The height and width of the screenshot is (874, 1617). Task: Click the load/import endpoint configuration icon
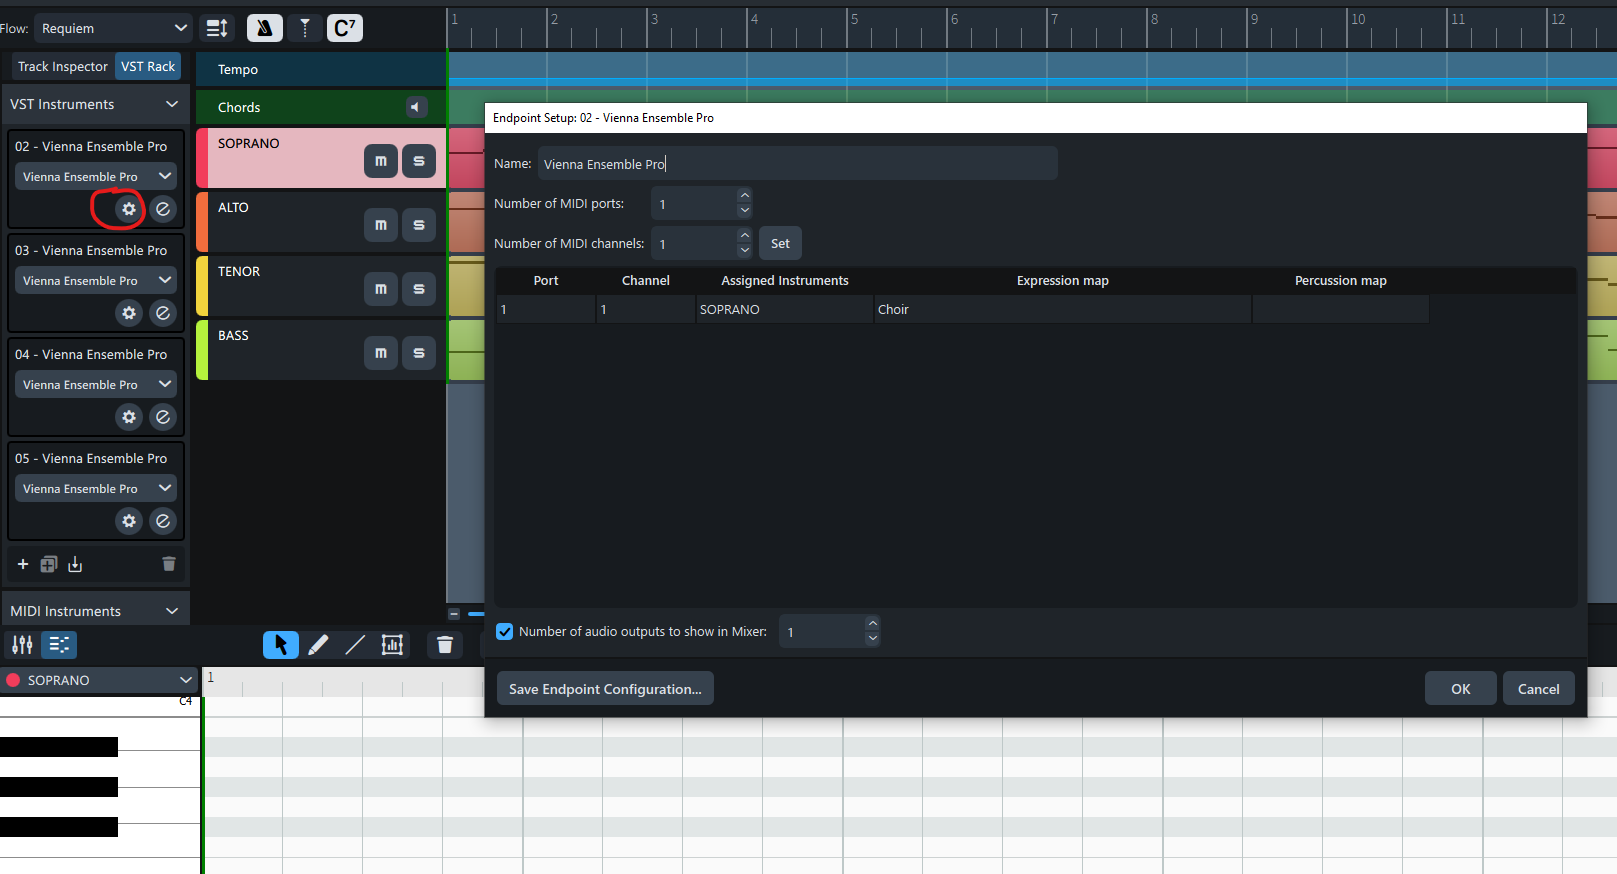point(75,564)
